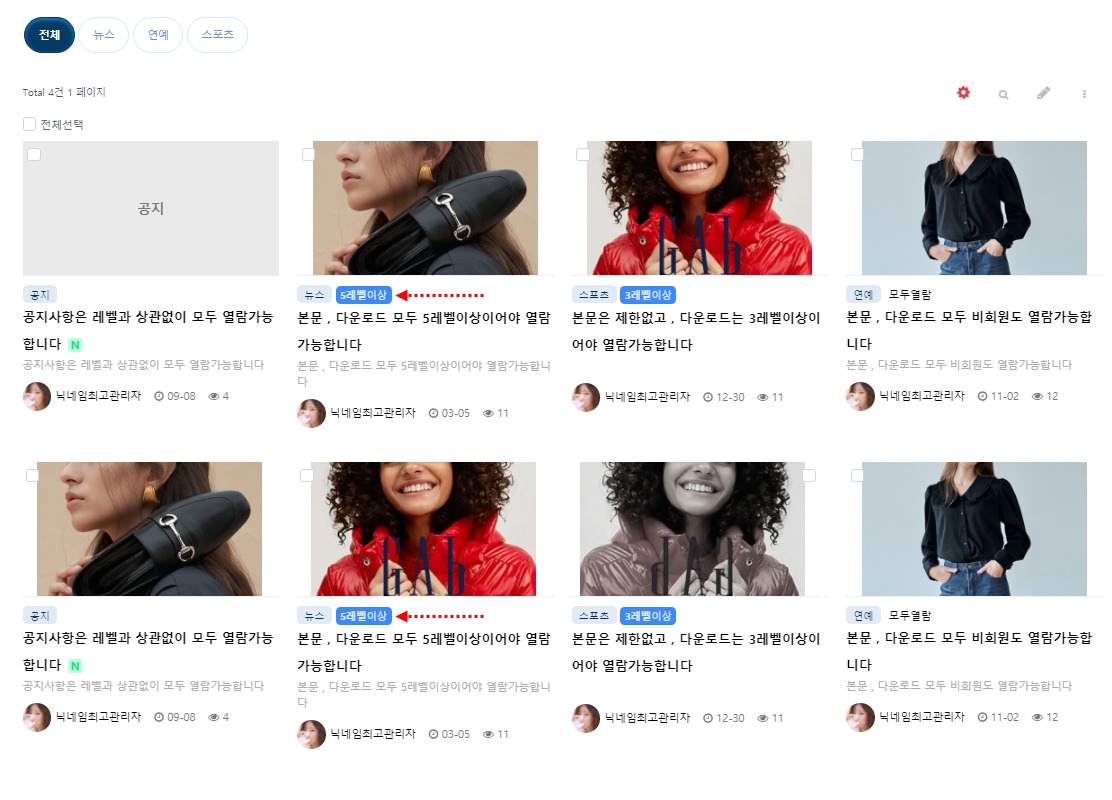Viewport: 1112px width, 800px height.
Task: Click green N badge in bottom-row 공지 title
Action: [x=75, y=666]
